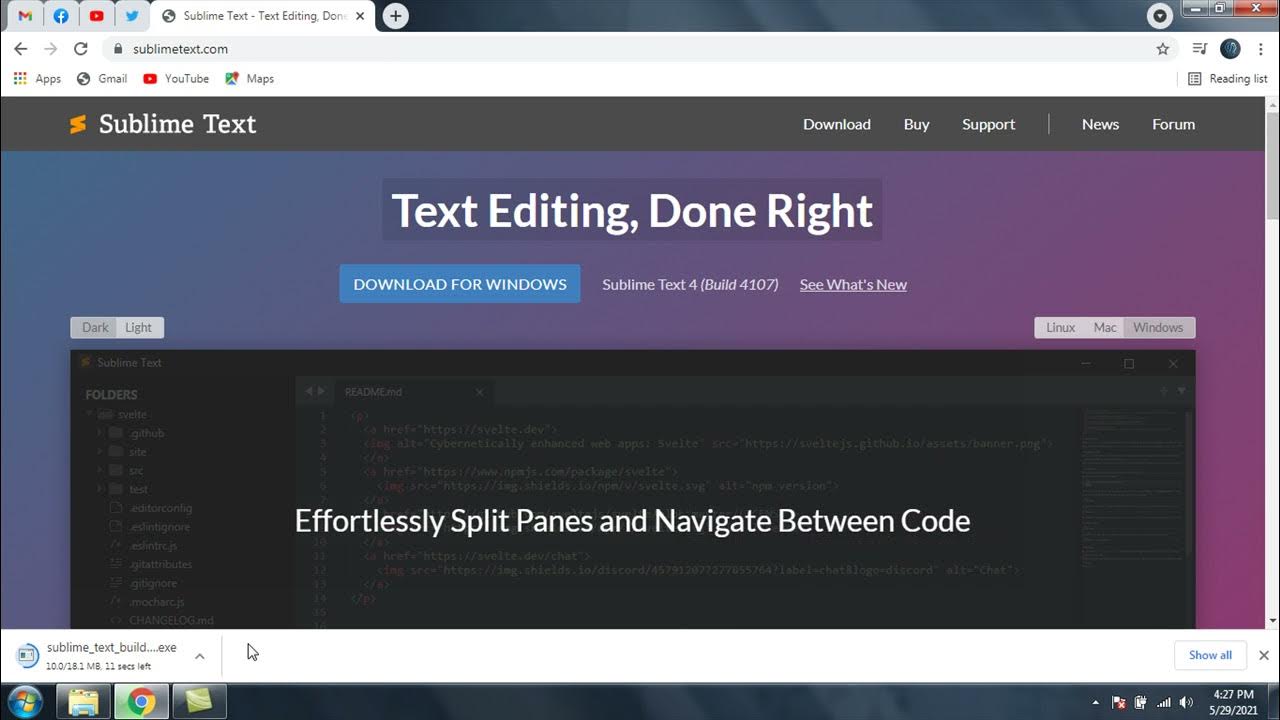Collapse the svelte folder in the sidebar preview
Screen dimensions: 1280x720
[x=91, y=414]
